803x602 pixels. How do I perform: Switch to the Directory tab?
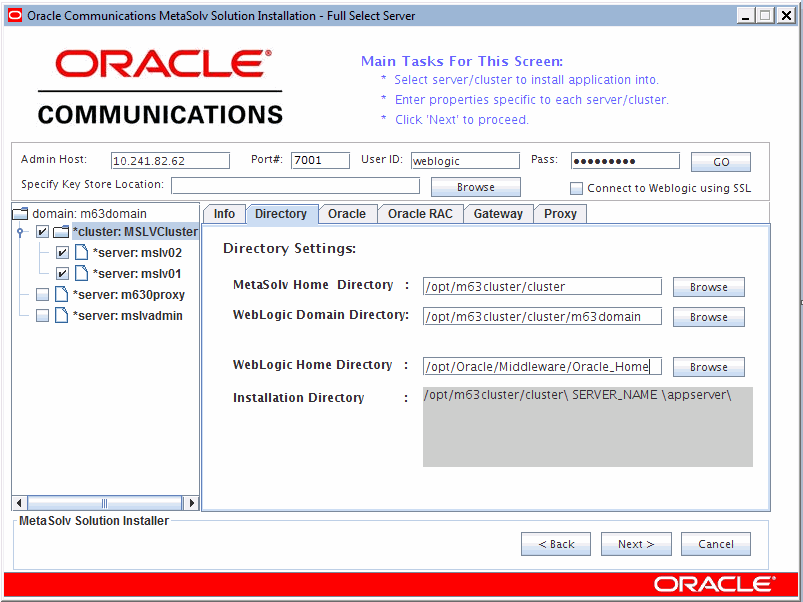point(281,213)
